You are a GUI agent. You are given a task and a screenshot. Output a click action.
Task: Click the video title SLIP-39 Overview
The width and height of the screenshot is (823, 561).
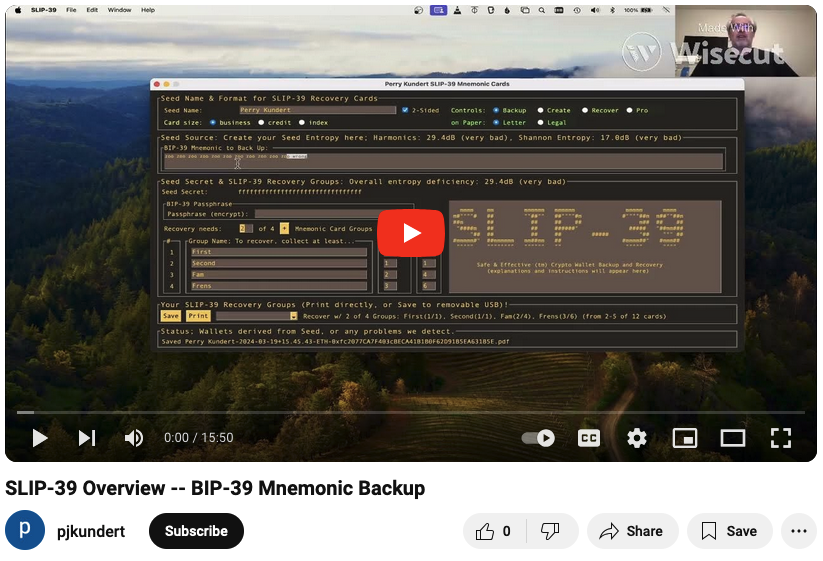tap(215, 488)
